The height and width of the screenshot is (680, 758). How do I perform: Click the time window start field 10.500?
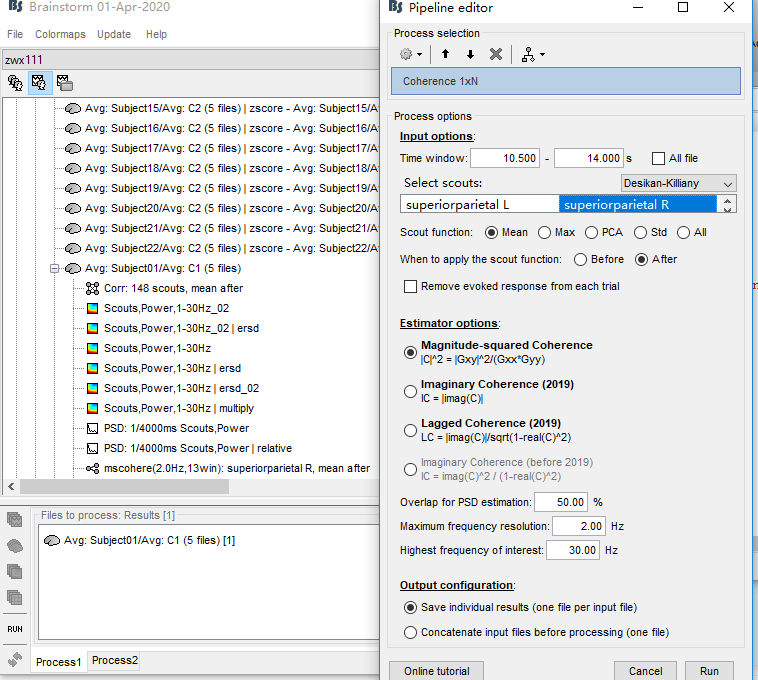point(505,159)
